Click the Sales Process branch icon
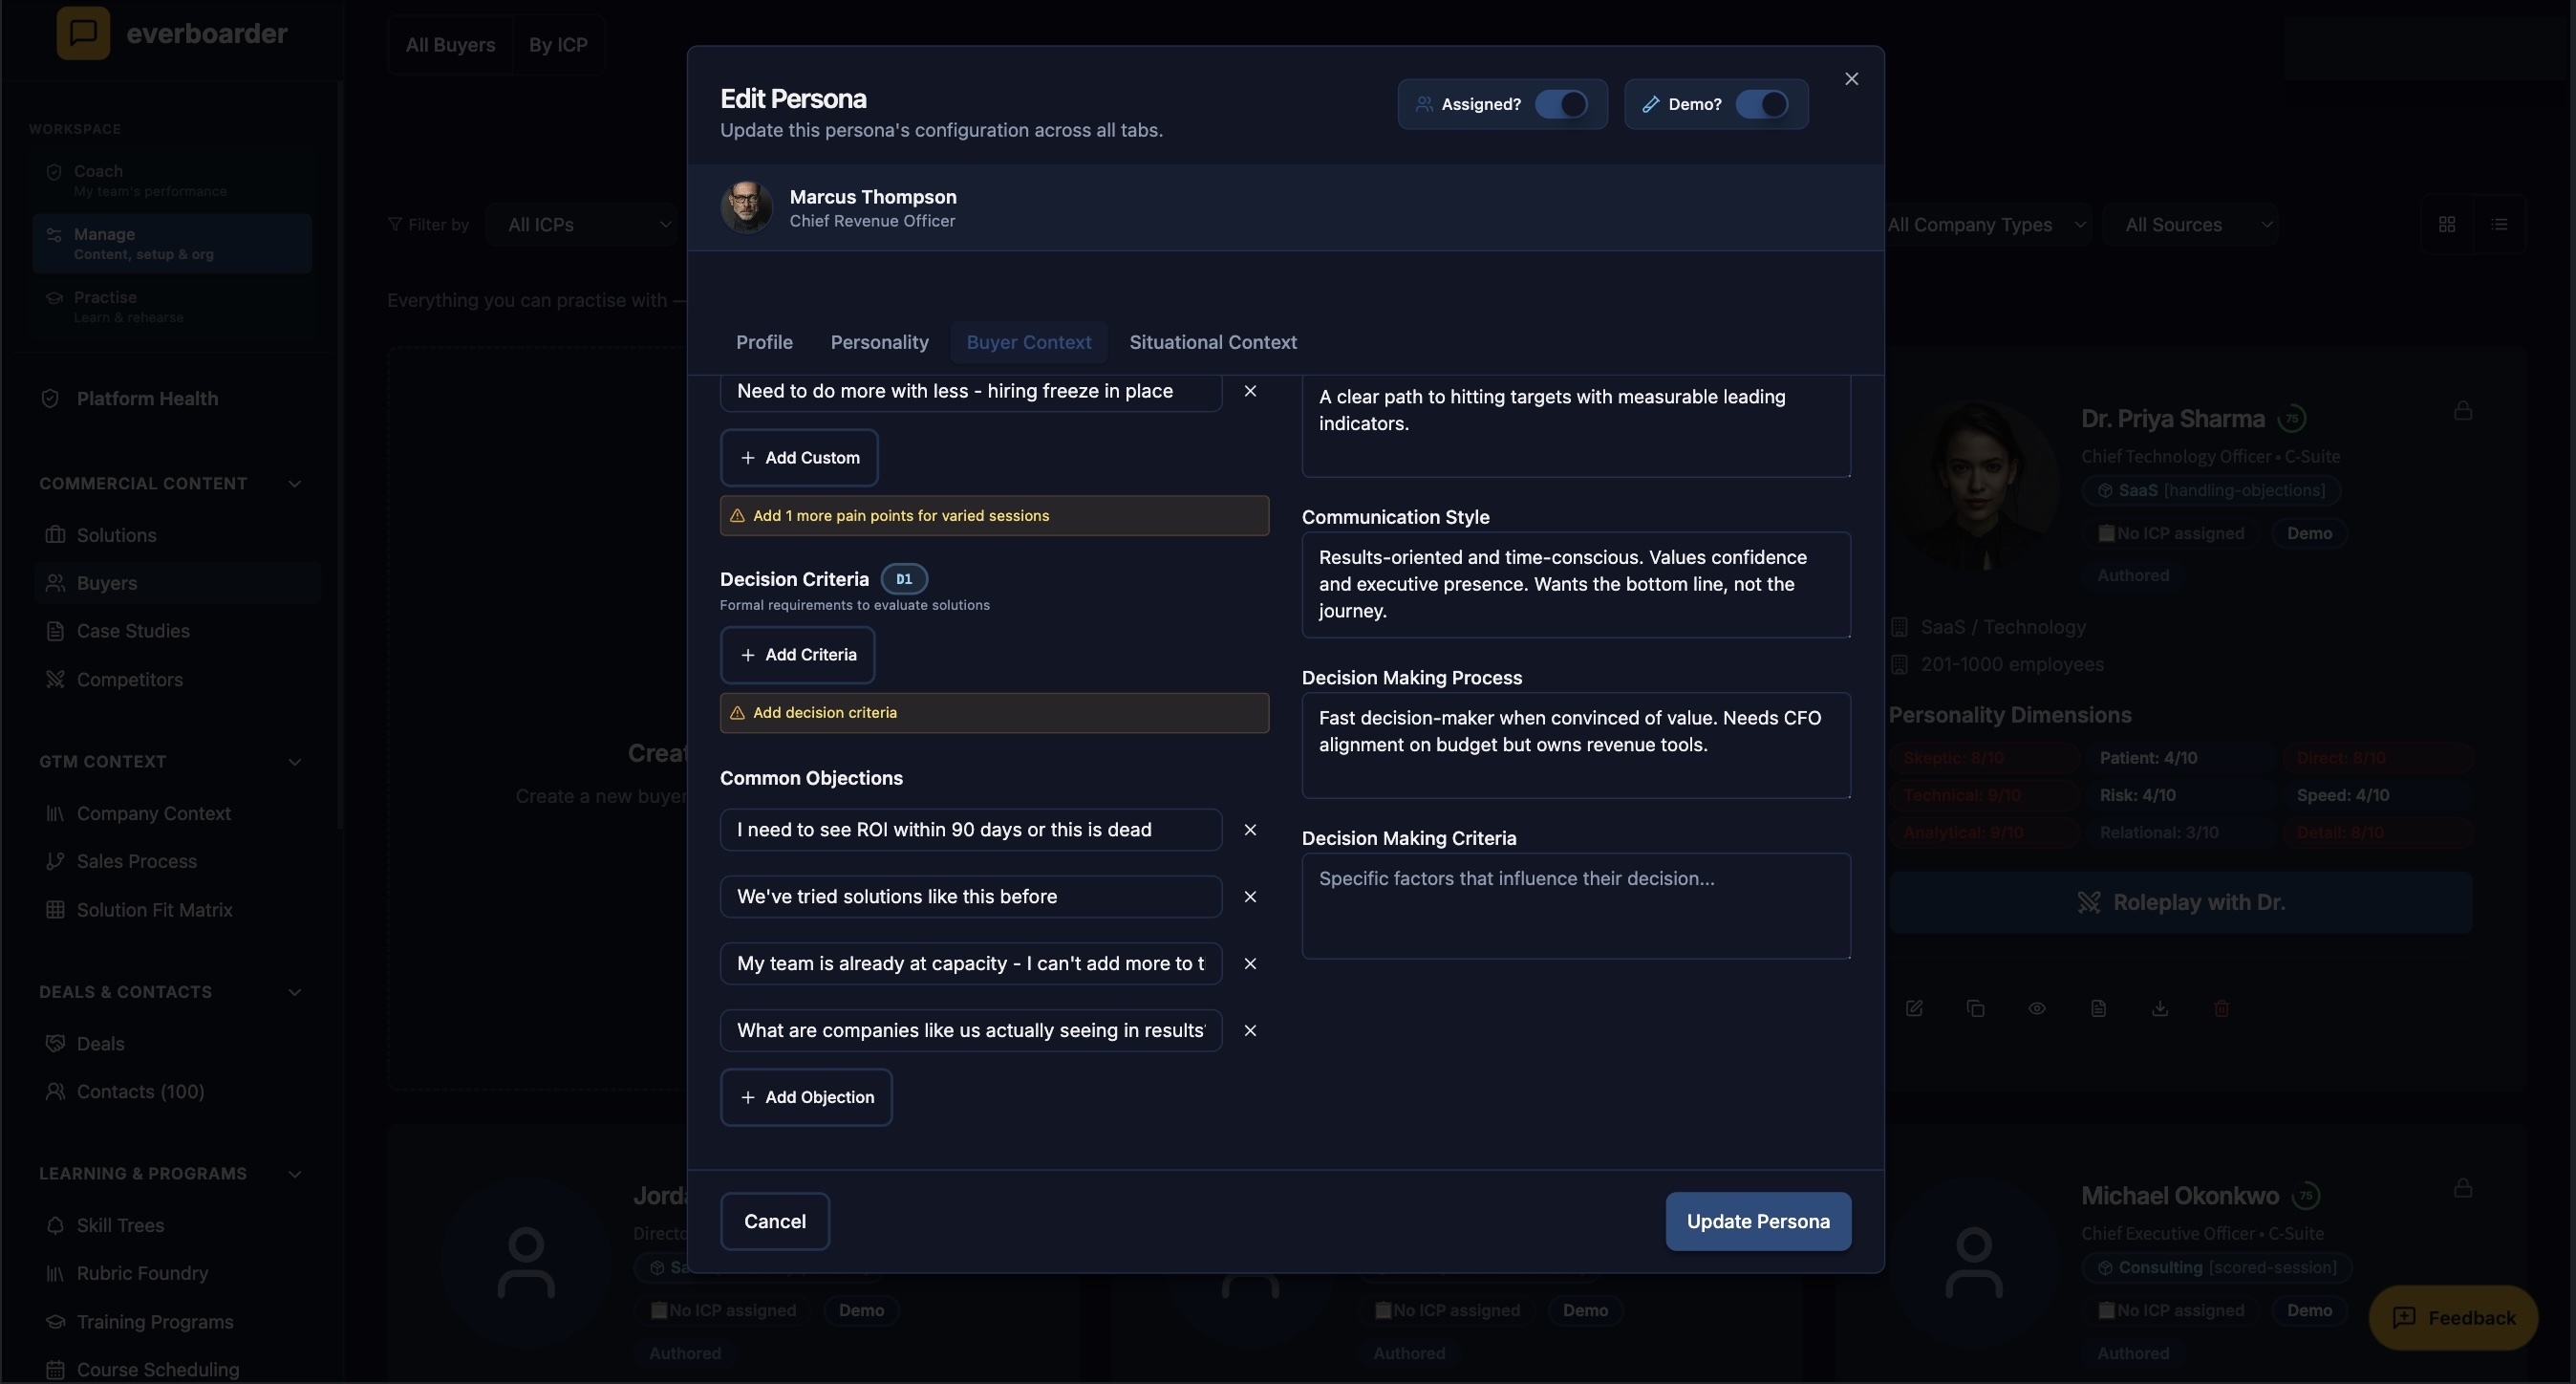Image resolution: width=2576 pixels, height=1384 pixels. [x=56, y=861]
